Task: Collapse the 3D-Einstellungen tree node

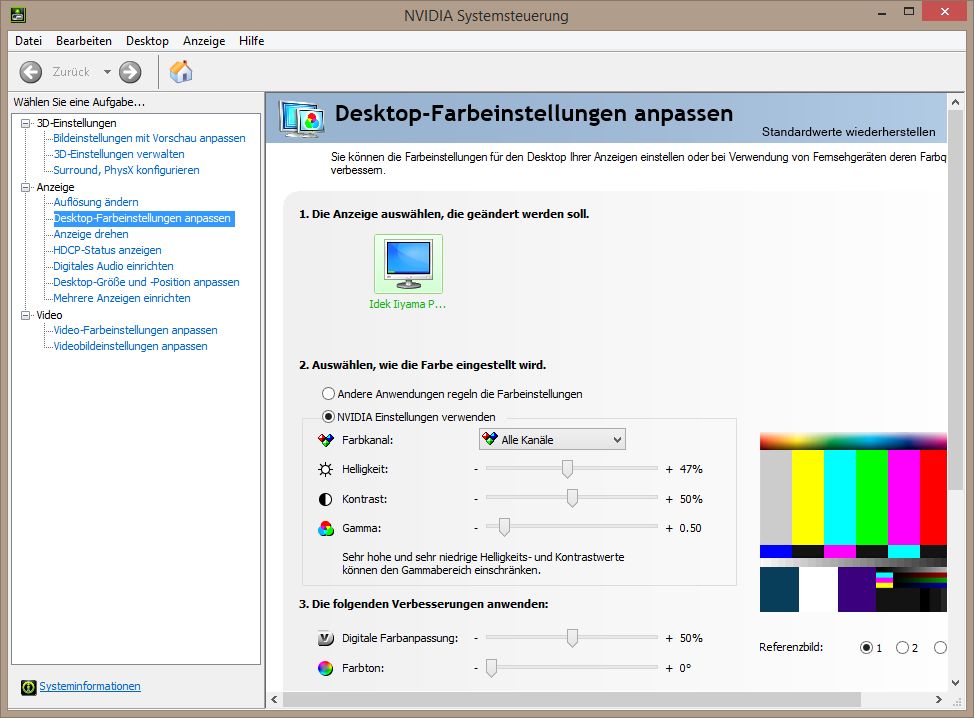Action: point(25,123)
